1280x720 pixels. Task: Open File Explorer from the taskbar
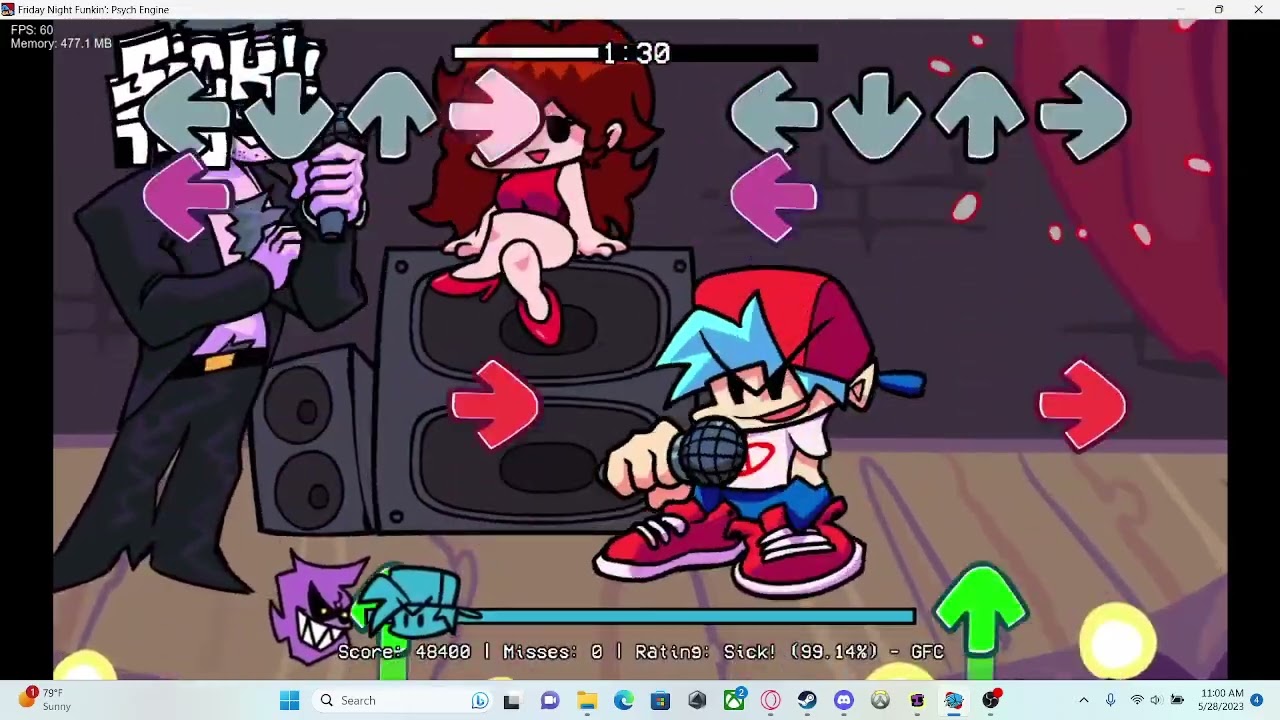point(586,700)
